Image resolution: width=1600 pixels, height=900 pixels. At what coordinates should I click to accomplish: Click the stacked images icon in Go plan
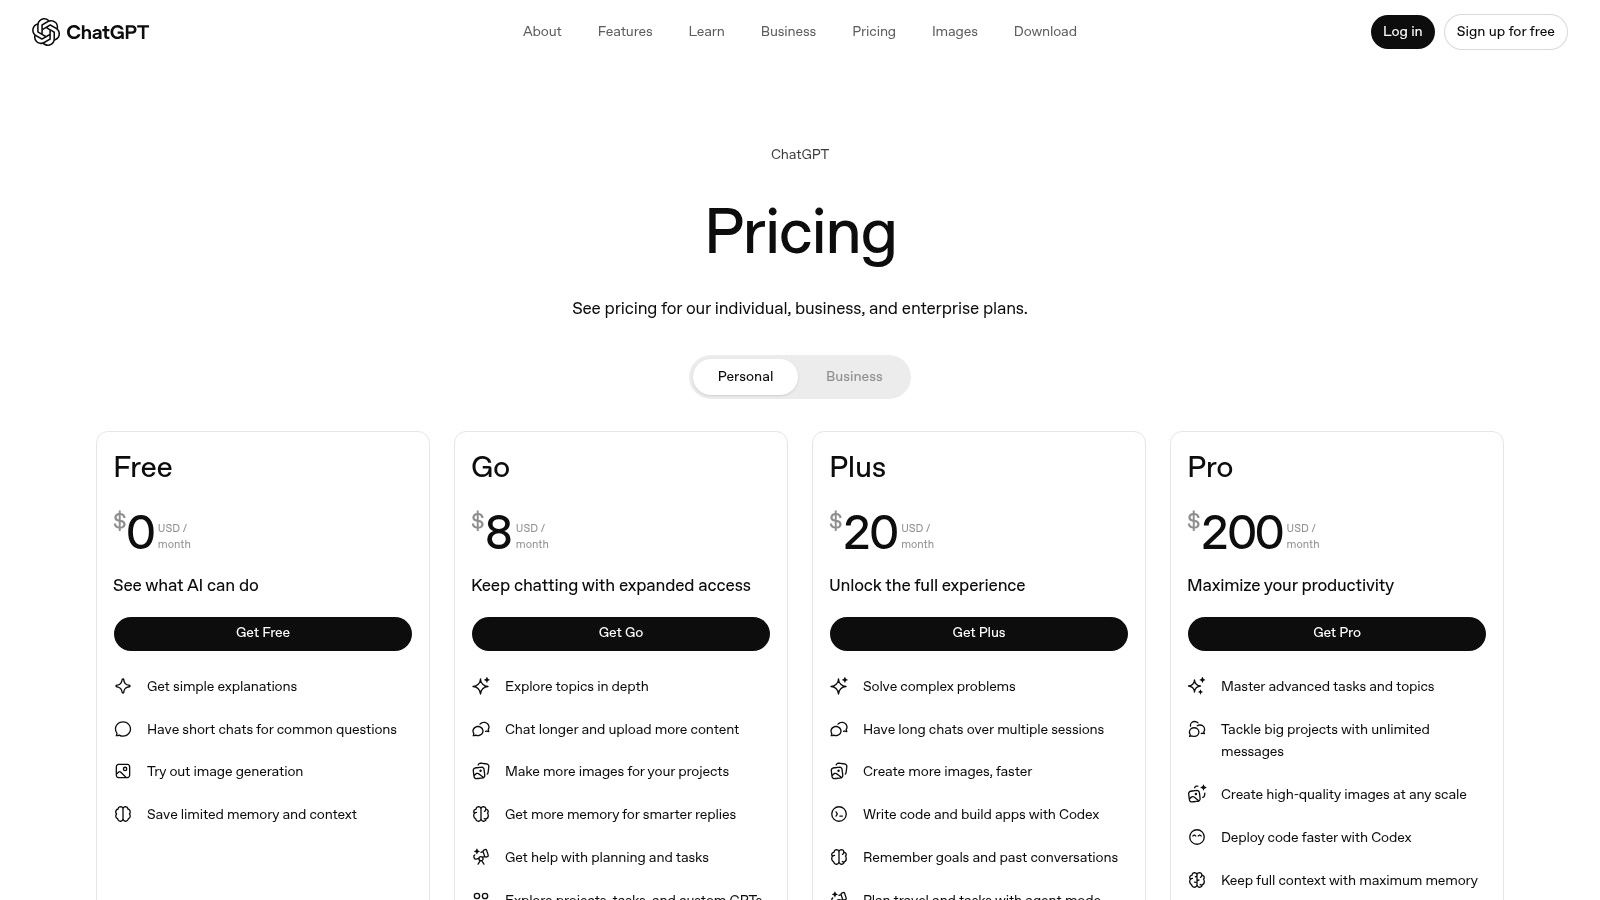(481, 771)
